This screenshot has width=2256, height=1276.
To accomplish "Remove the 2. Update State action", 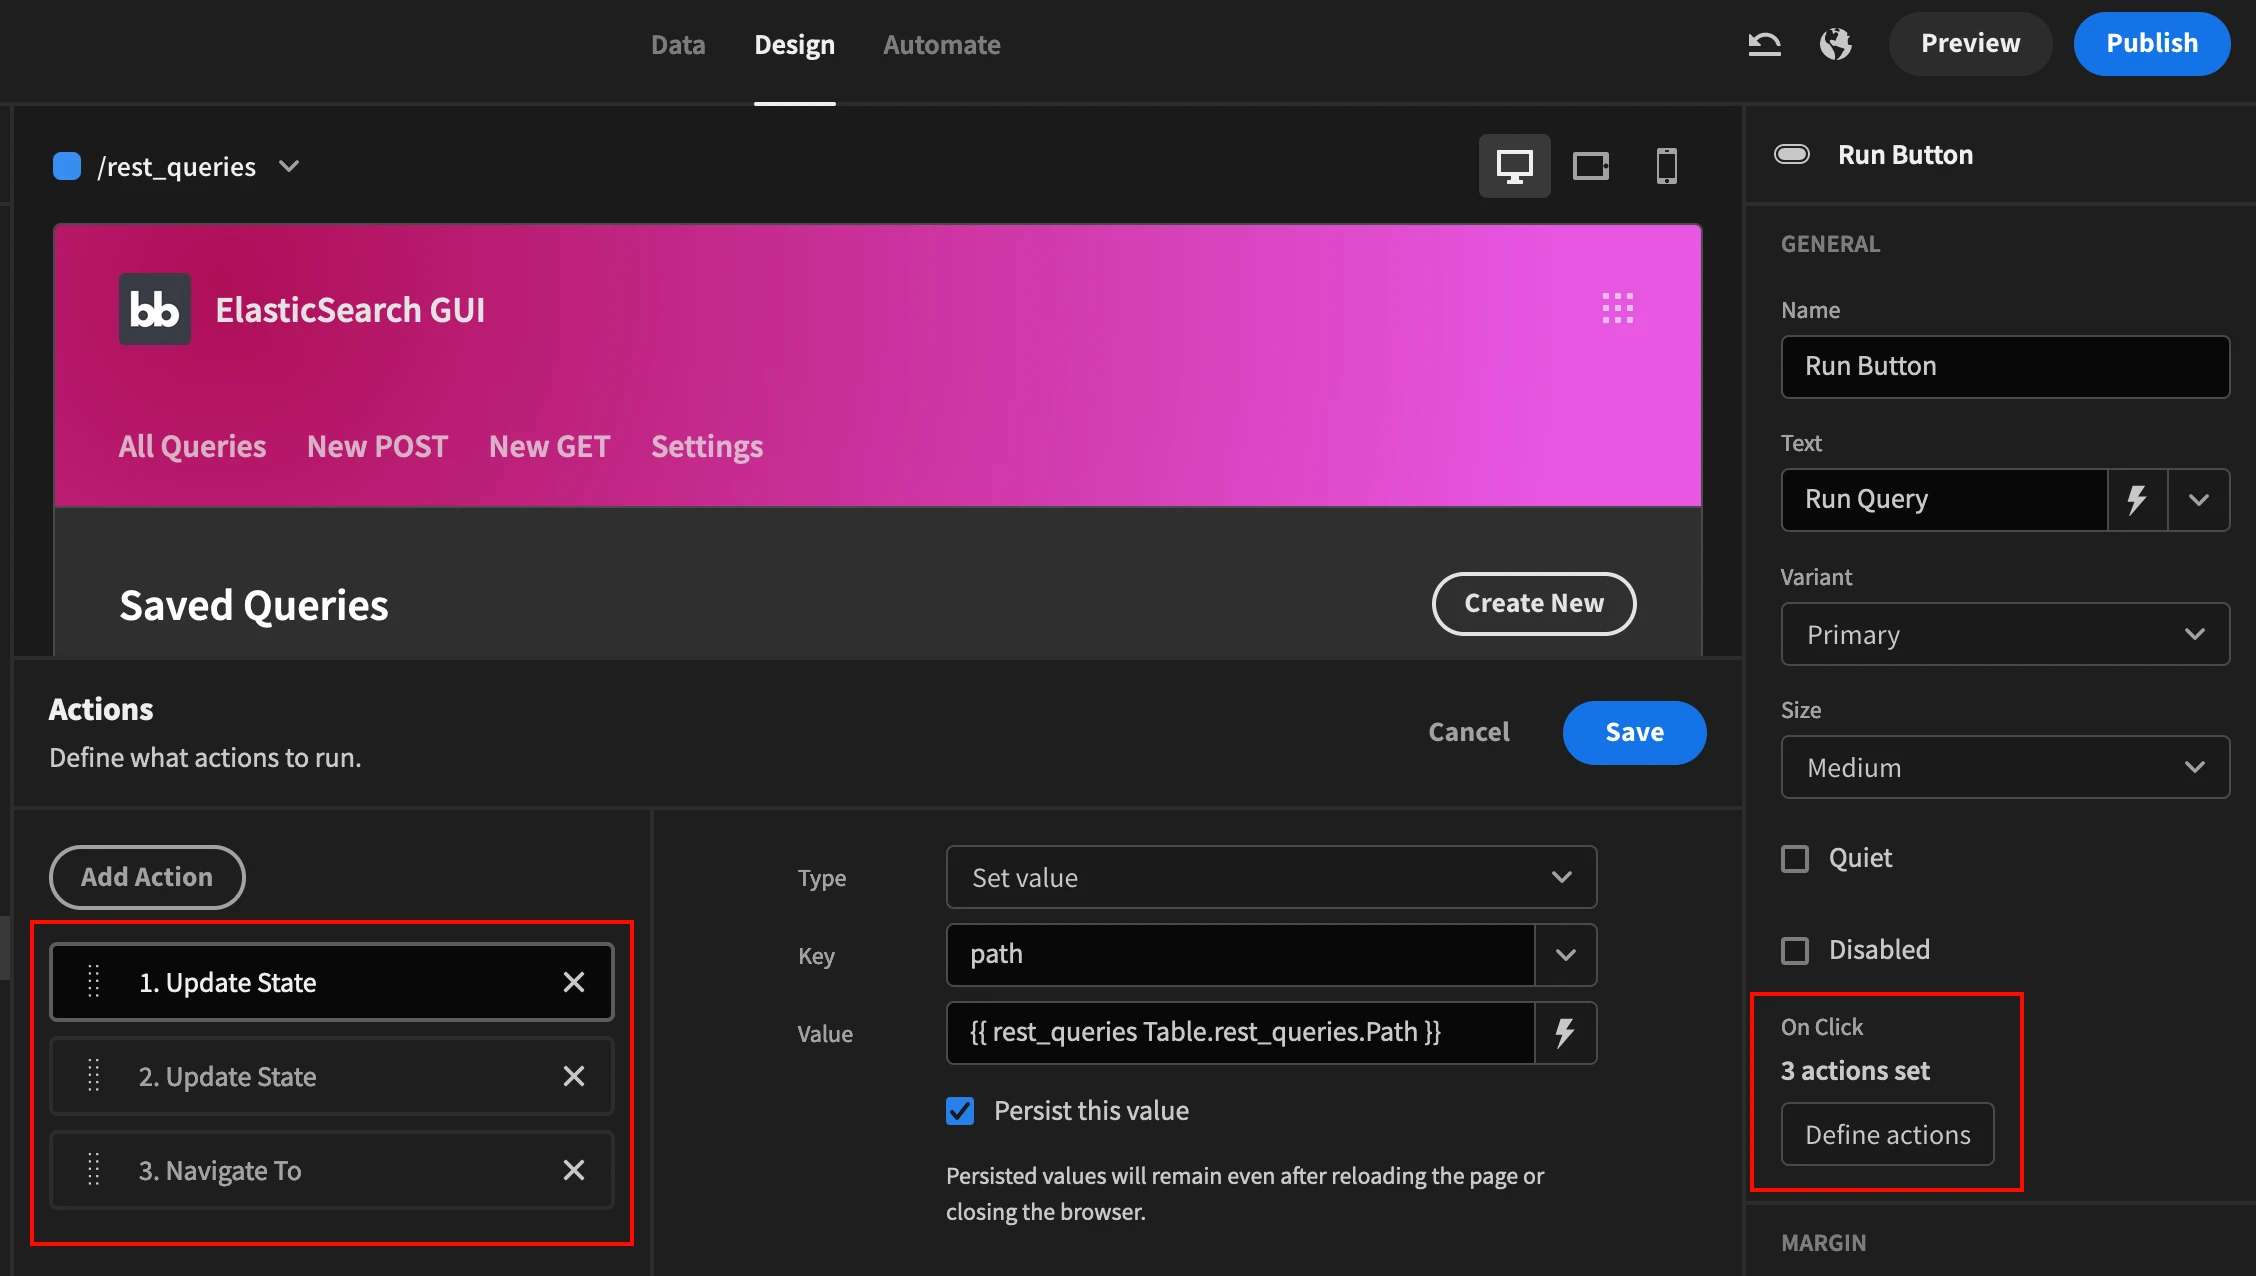I will pyautogui.click(x=574, y=1076).
